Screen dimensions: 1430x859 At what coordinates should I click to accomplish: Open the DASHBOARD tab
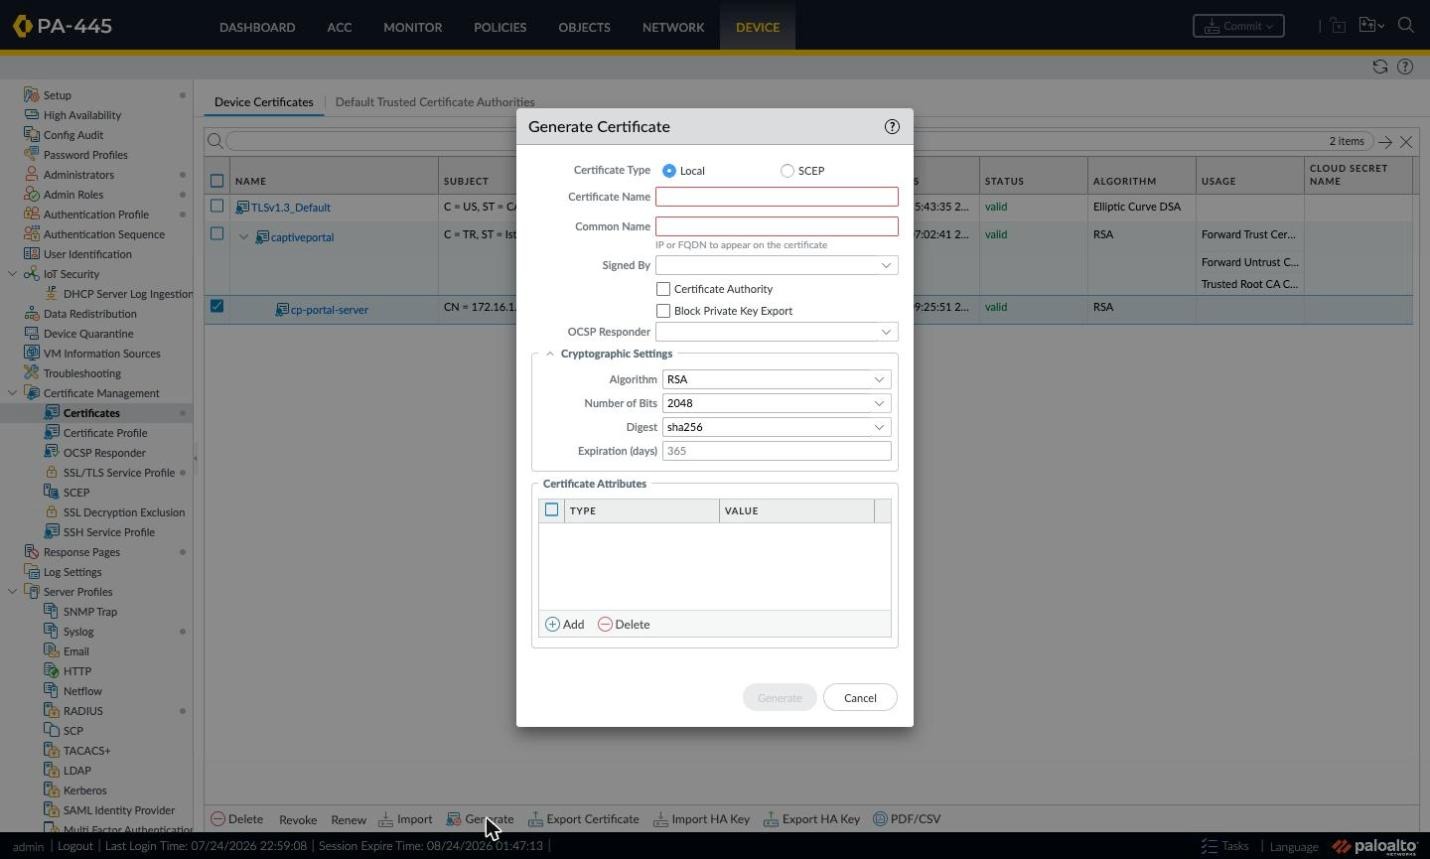[x=257, y=27]
